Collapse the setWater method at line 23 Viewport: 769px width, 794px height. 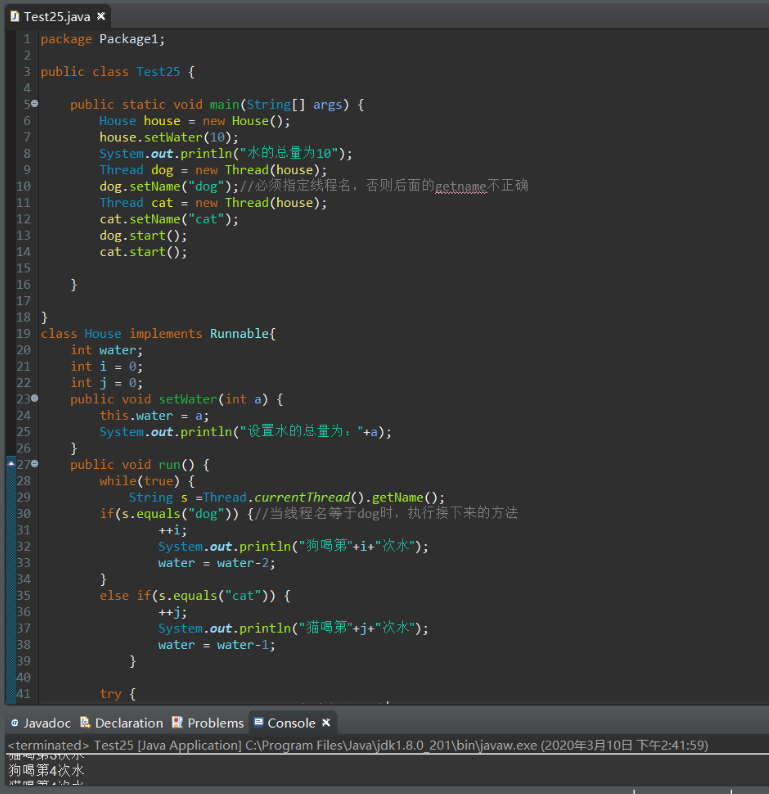click(35, 399)
